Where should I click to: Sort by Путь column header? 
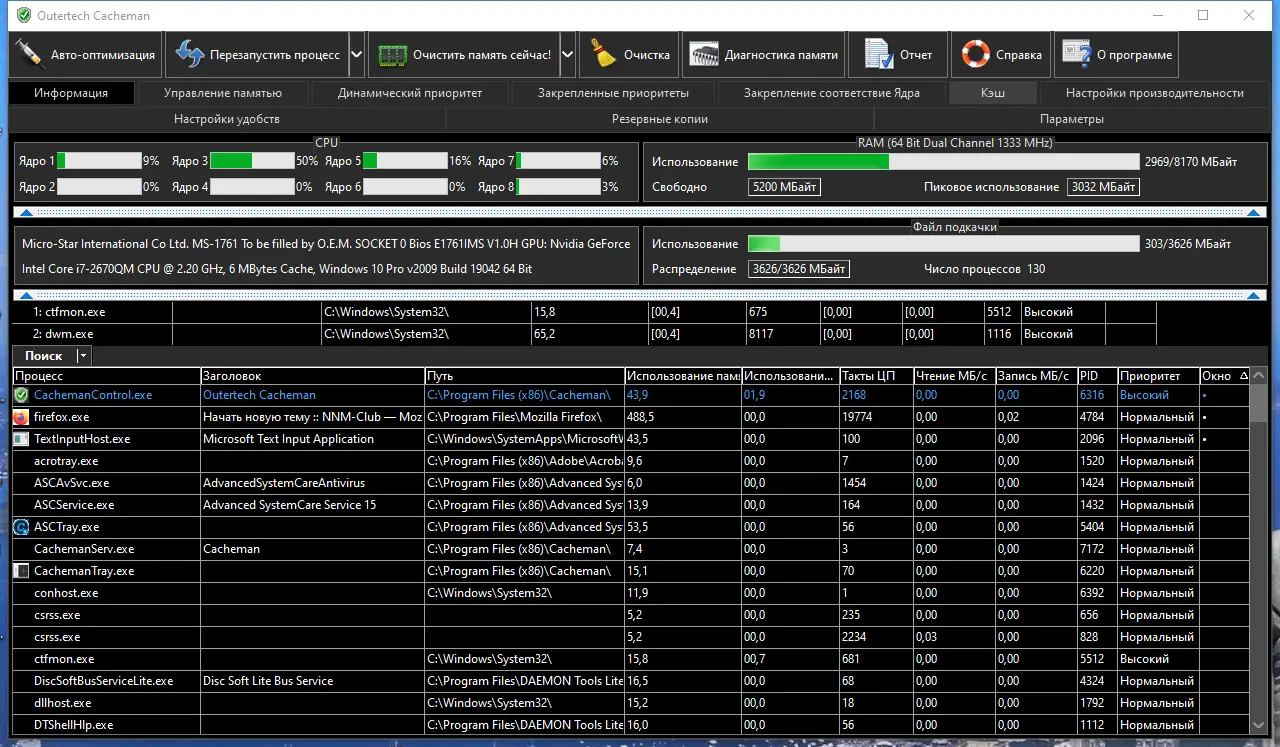point(524,376)
